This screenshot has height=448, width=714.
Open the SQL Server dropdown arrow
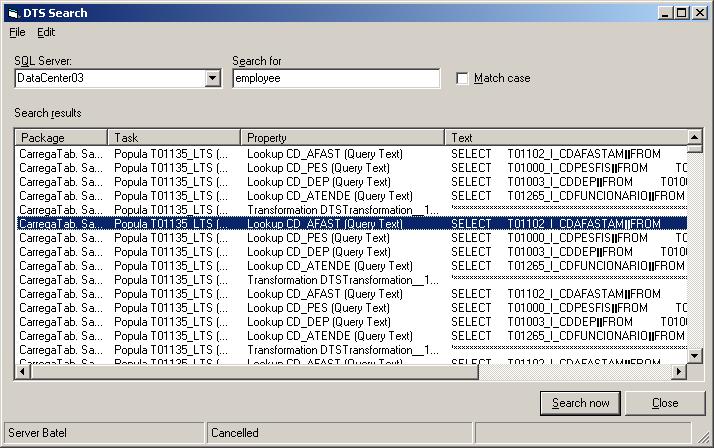[x=212, y=78]
